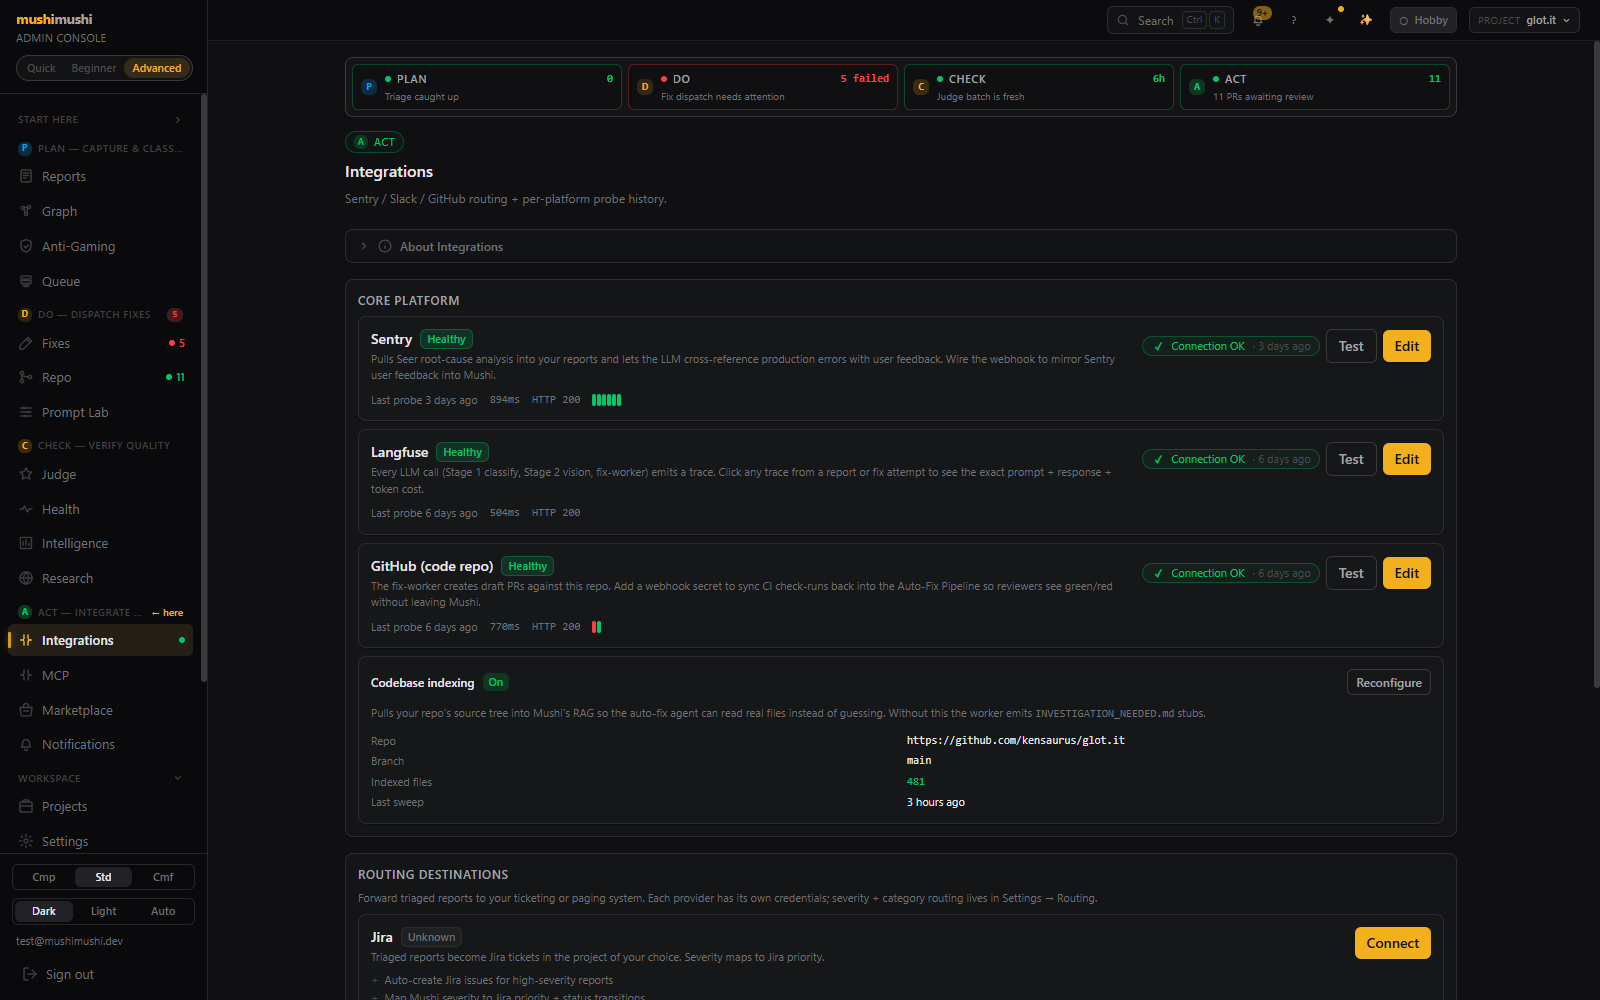Open the Research globe icon
The height and width of the screenshot is (1000, 1600).
[26, 578]
